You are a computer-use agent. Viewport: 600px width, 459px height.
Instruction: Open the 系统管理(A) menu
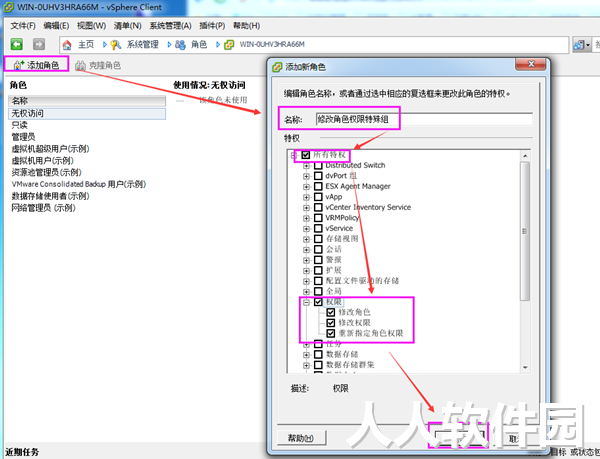coord(170,26)
